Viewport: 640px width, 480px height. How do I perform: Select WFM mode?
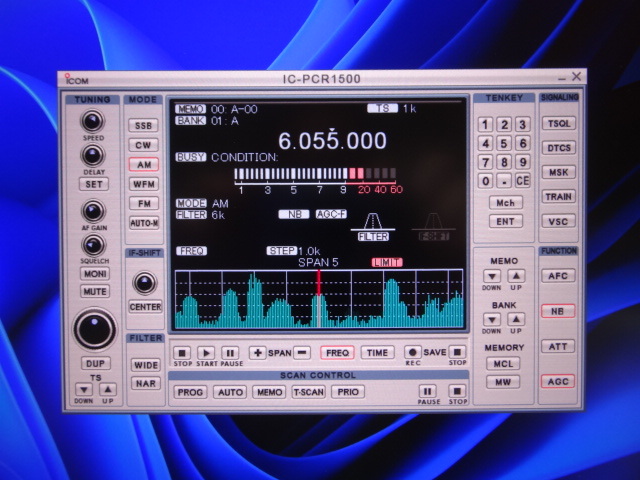click(144, 184)
